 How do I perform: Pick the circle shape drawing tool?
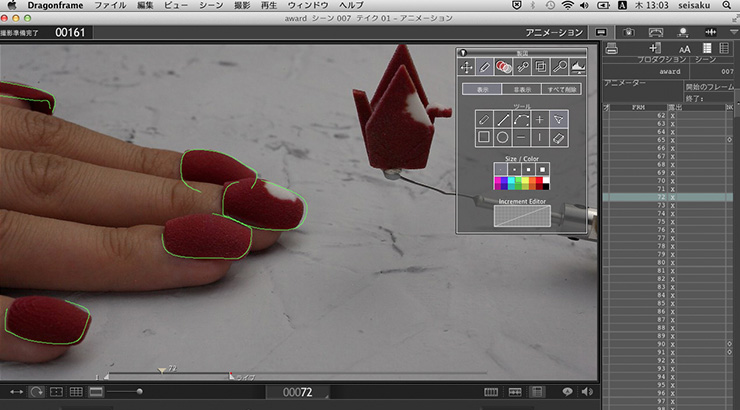503,138
